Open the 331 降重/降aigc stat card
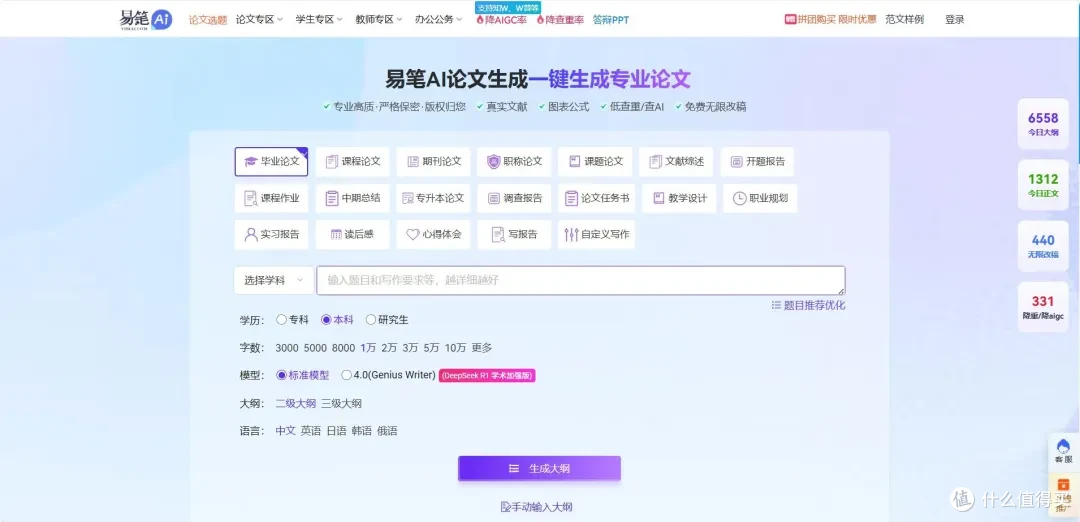1080x522 pixels. click(x=1043, y=307)
